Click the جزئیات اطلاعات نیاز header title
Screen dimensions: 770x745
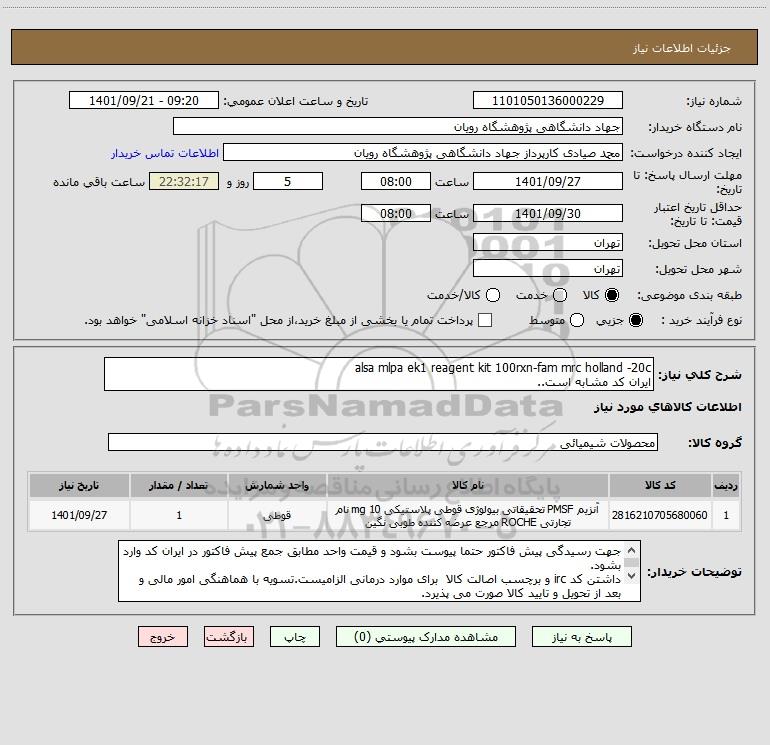(682, 48)
